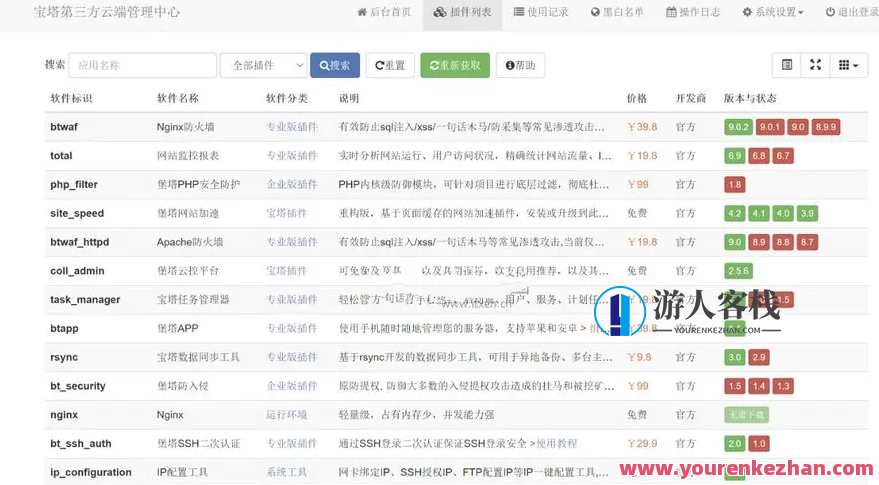Click the php_filter identifier cell
This screenshot has height=485, width=879.
pos(74,184)
